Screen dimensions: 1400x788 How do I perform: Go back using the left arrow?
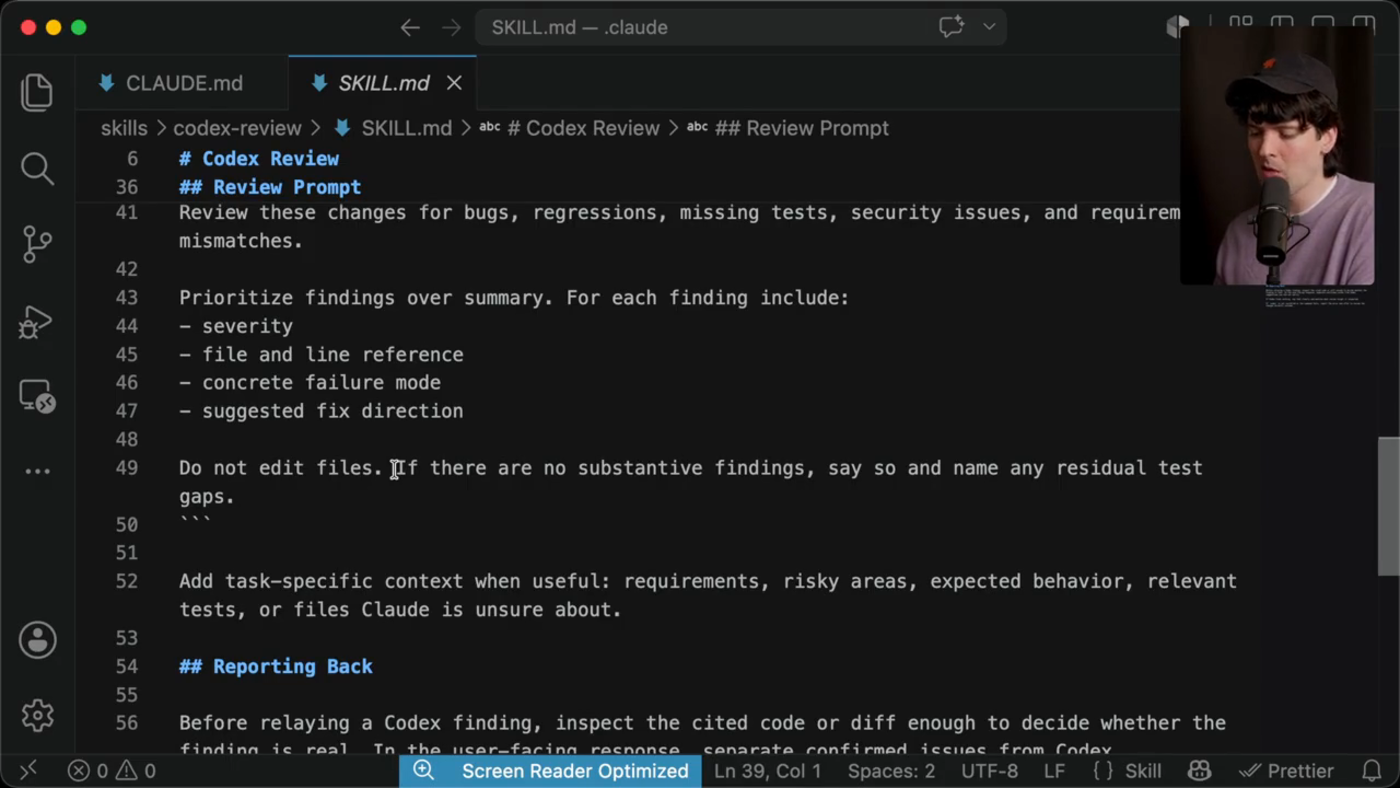pos(410,27)
